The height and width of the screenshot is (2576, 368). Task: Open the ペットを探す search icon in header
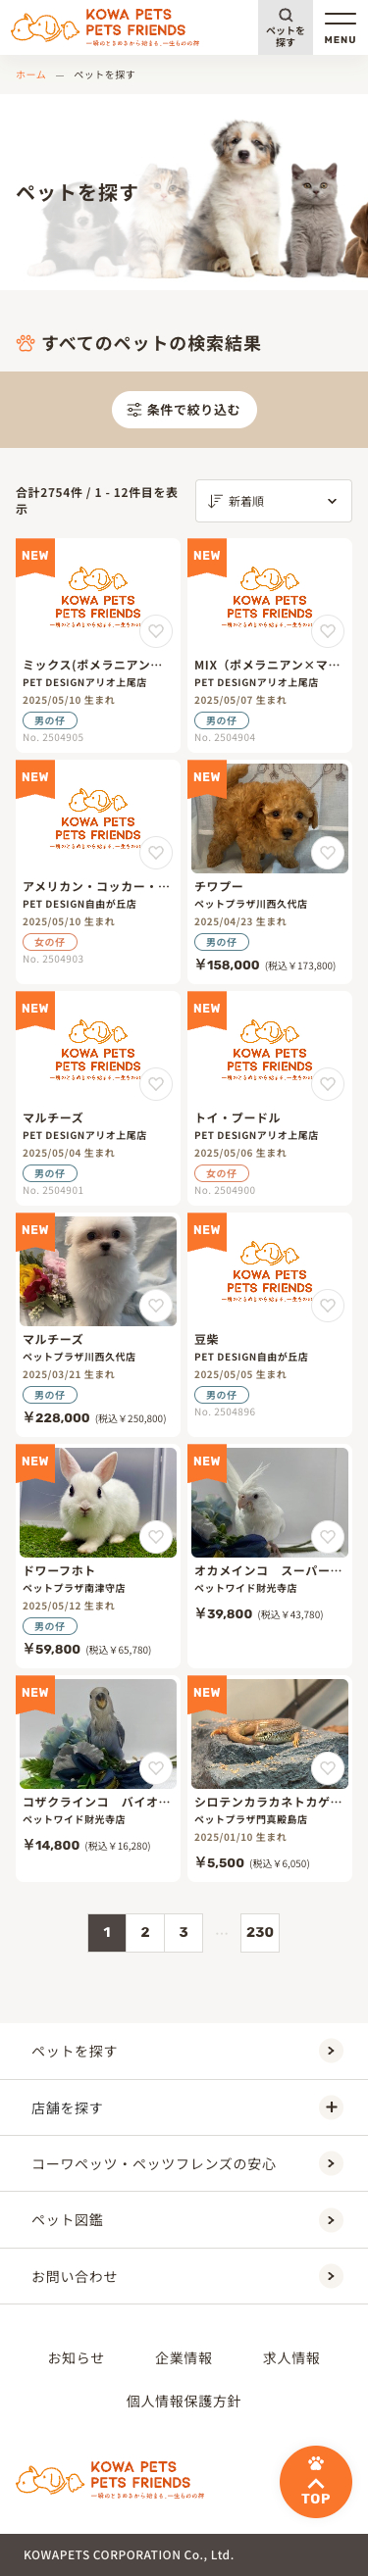[x=285, y=27]
